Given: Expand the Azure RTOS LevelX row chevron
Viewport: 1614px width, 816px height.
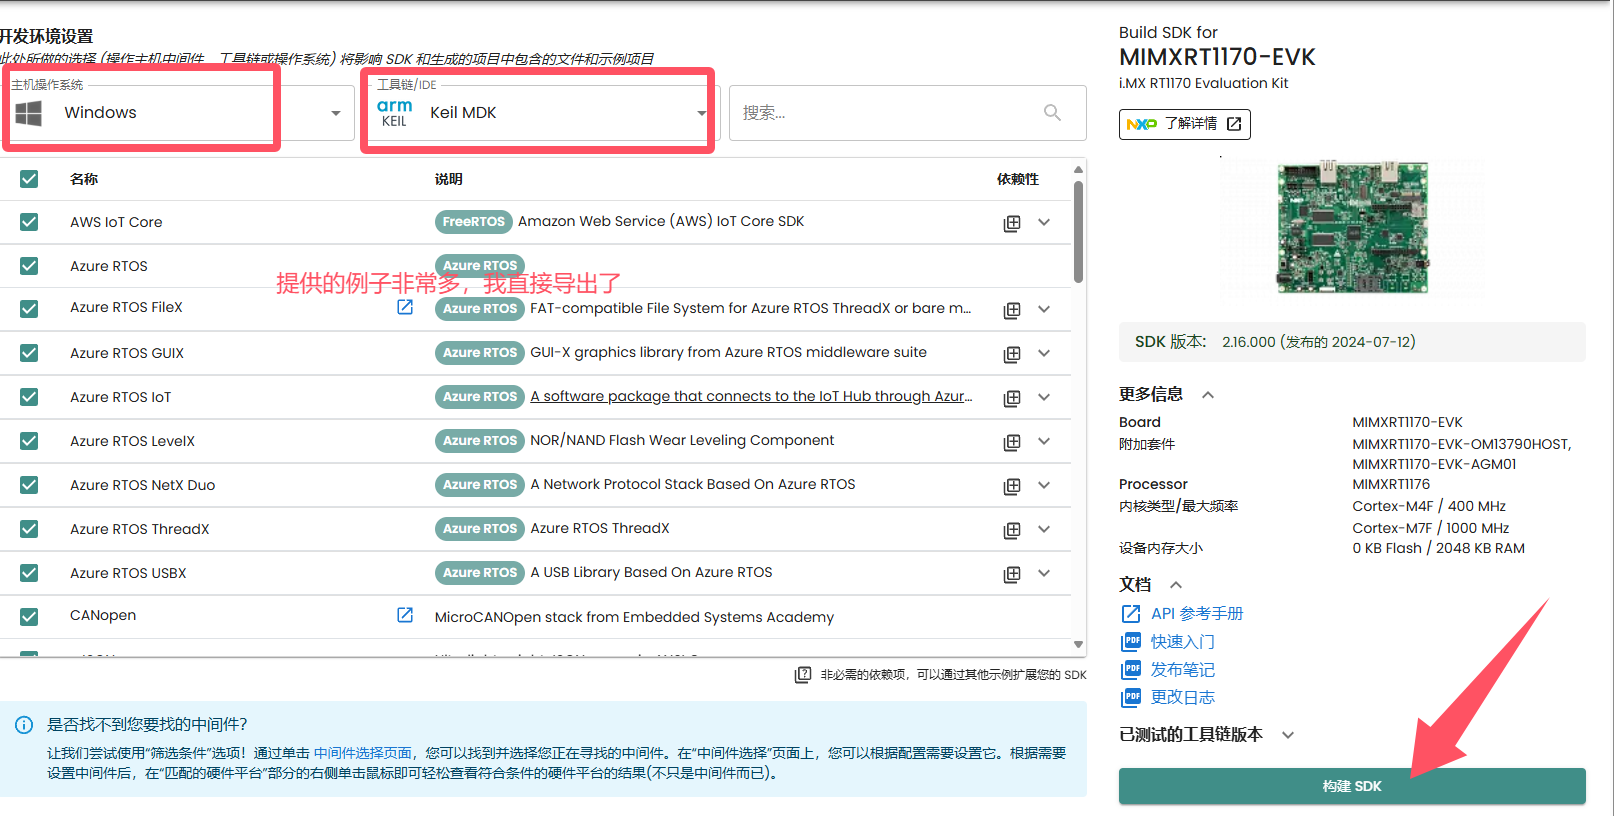Looking at the screenshot, I should (1044, 441).
